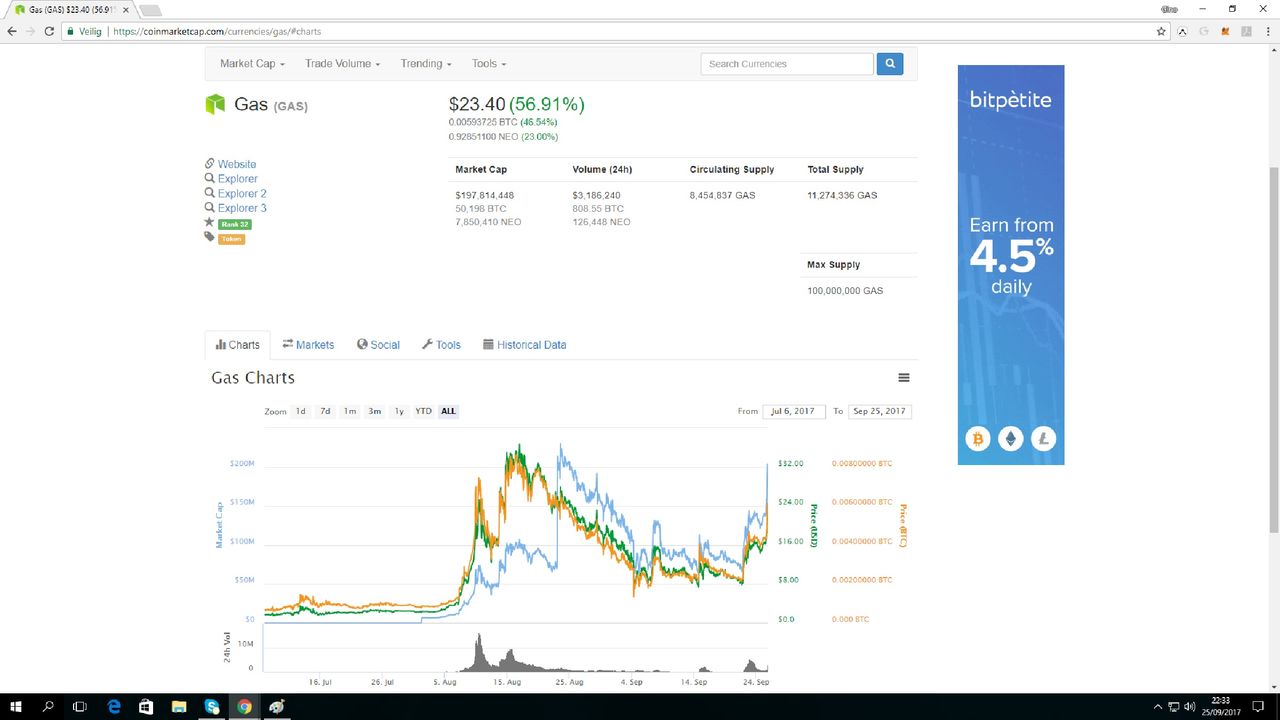Open the Explorer 3 link

click(242, 208)
